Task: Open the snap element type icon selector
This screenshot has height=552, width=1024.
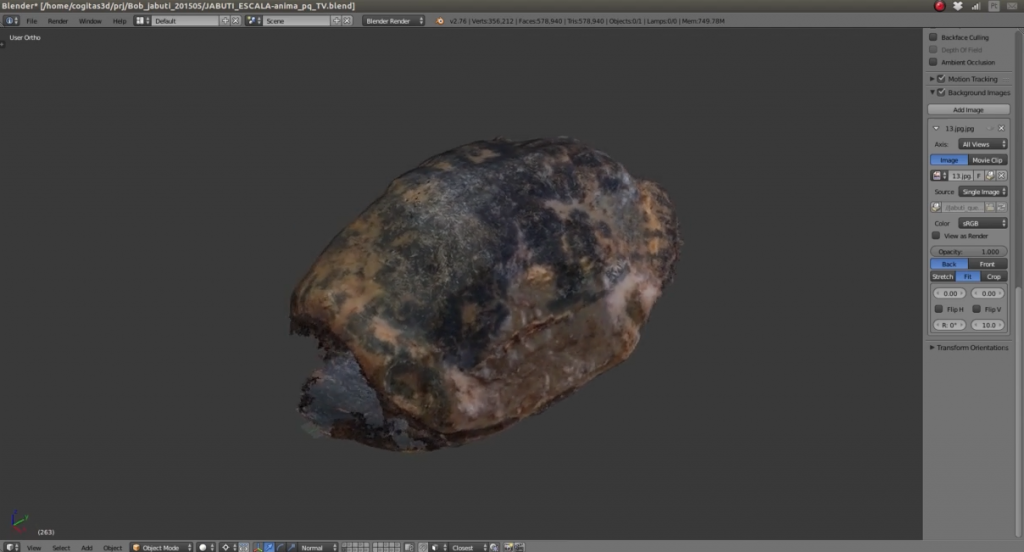Action: pos(438,547)
